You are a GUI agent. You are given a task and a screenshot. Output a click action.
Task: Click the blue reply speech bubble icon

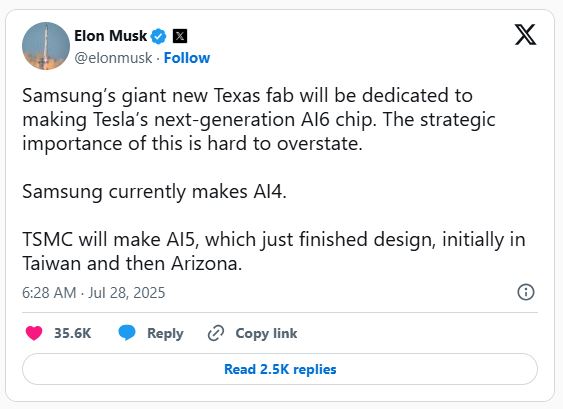(127, 333)
